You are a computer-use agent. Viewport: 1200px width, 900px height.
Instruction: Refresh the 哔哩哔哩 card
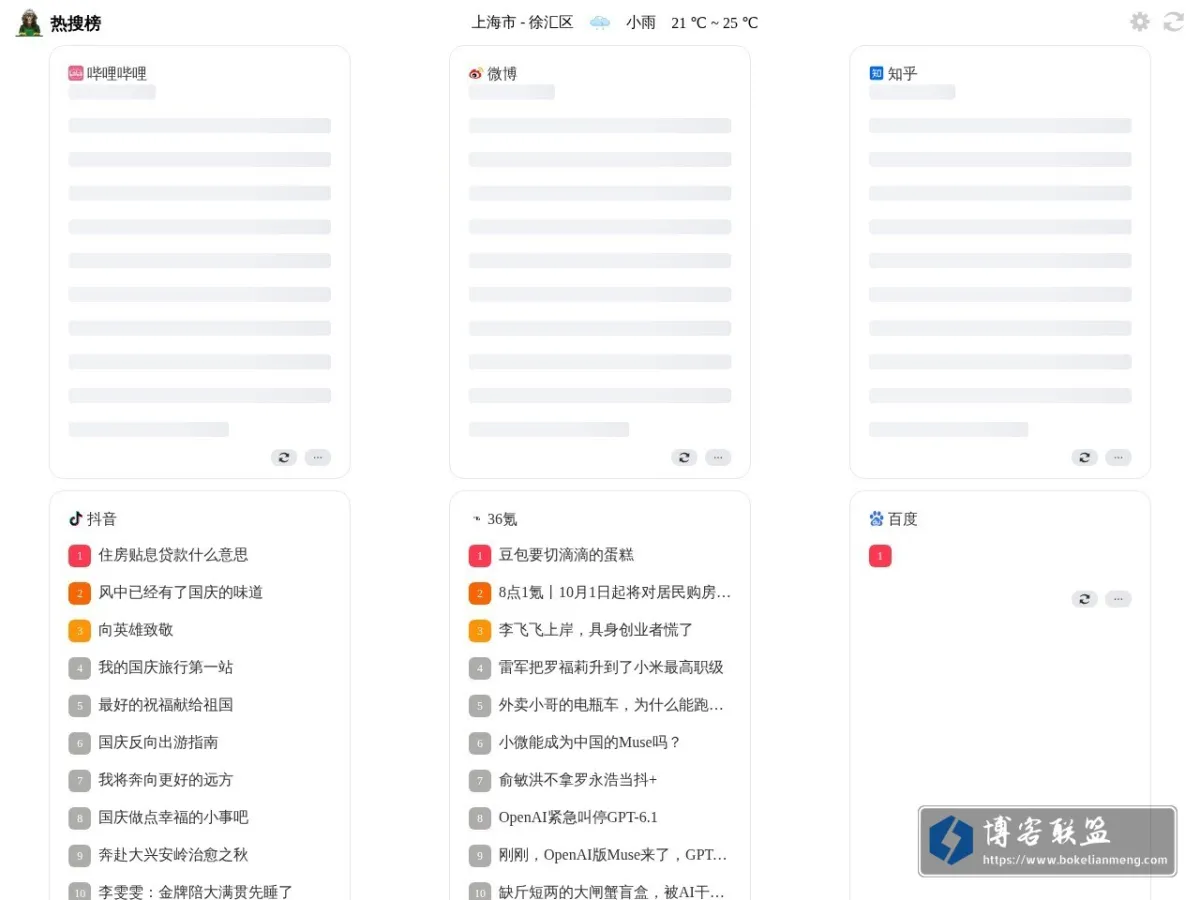pyautogui.click(x=284, y=457)
